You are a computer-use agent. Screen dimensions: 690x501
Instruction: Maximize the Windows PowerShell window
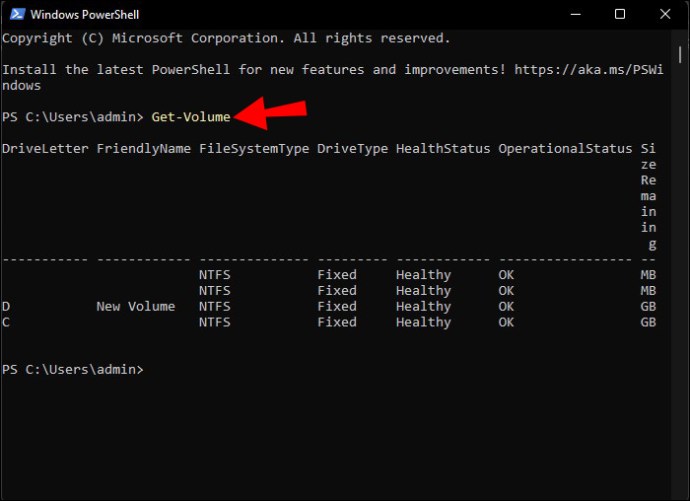[x=620, y=14]
